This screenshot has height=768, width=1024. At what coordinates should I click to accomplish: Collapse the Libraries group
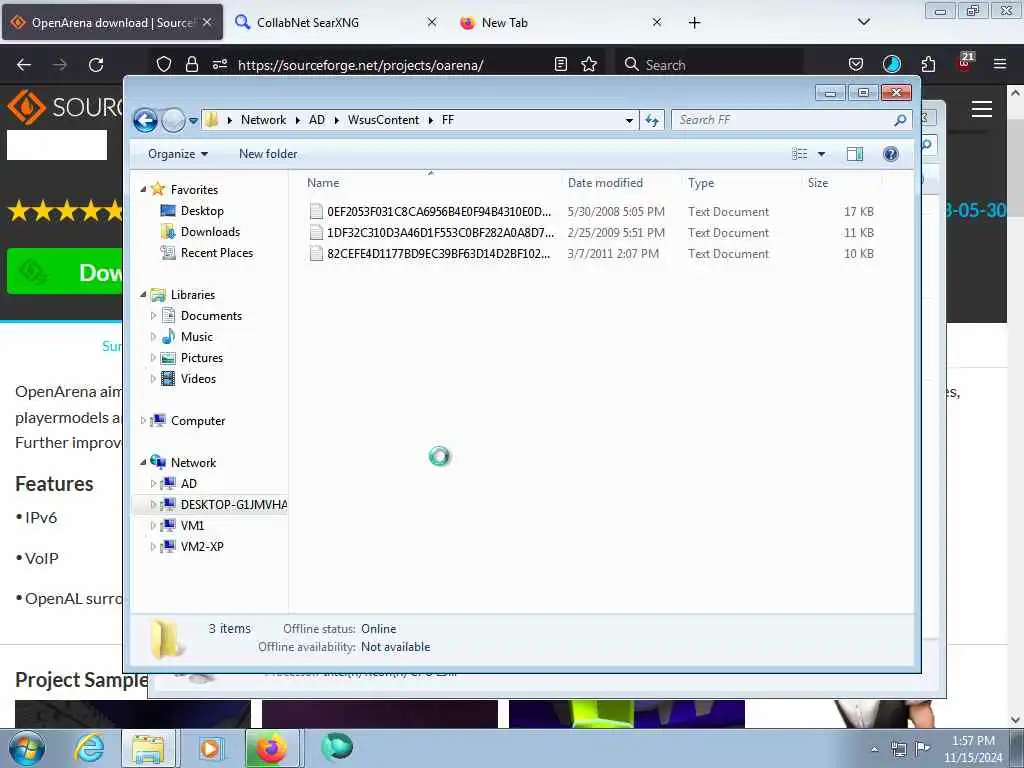tap(143, 295)
